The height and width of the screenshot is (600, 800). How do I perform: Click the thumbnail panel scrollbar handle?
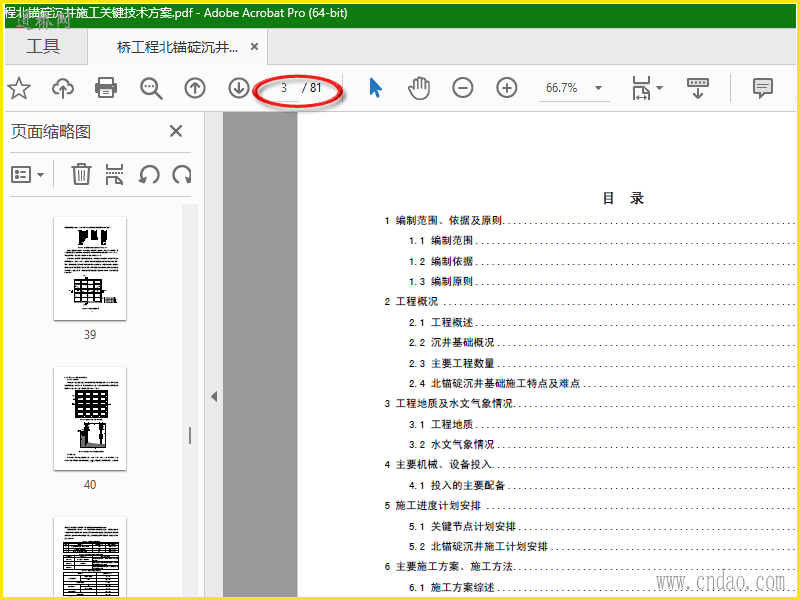(190, 435)
